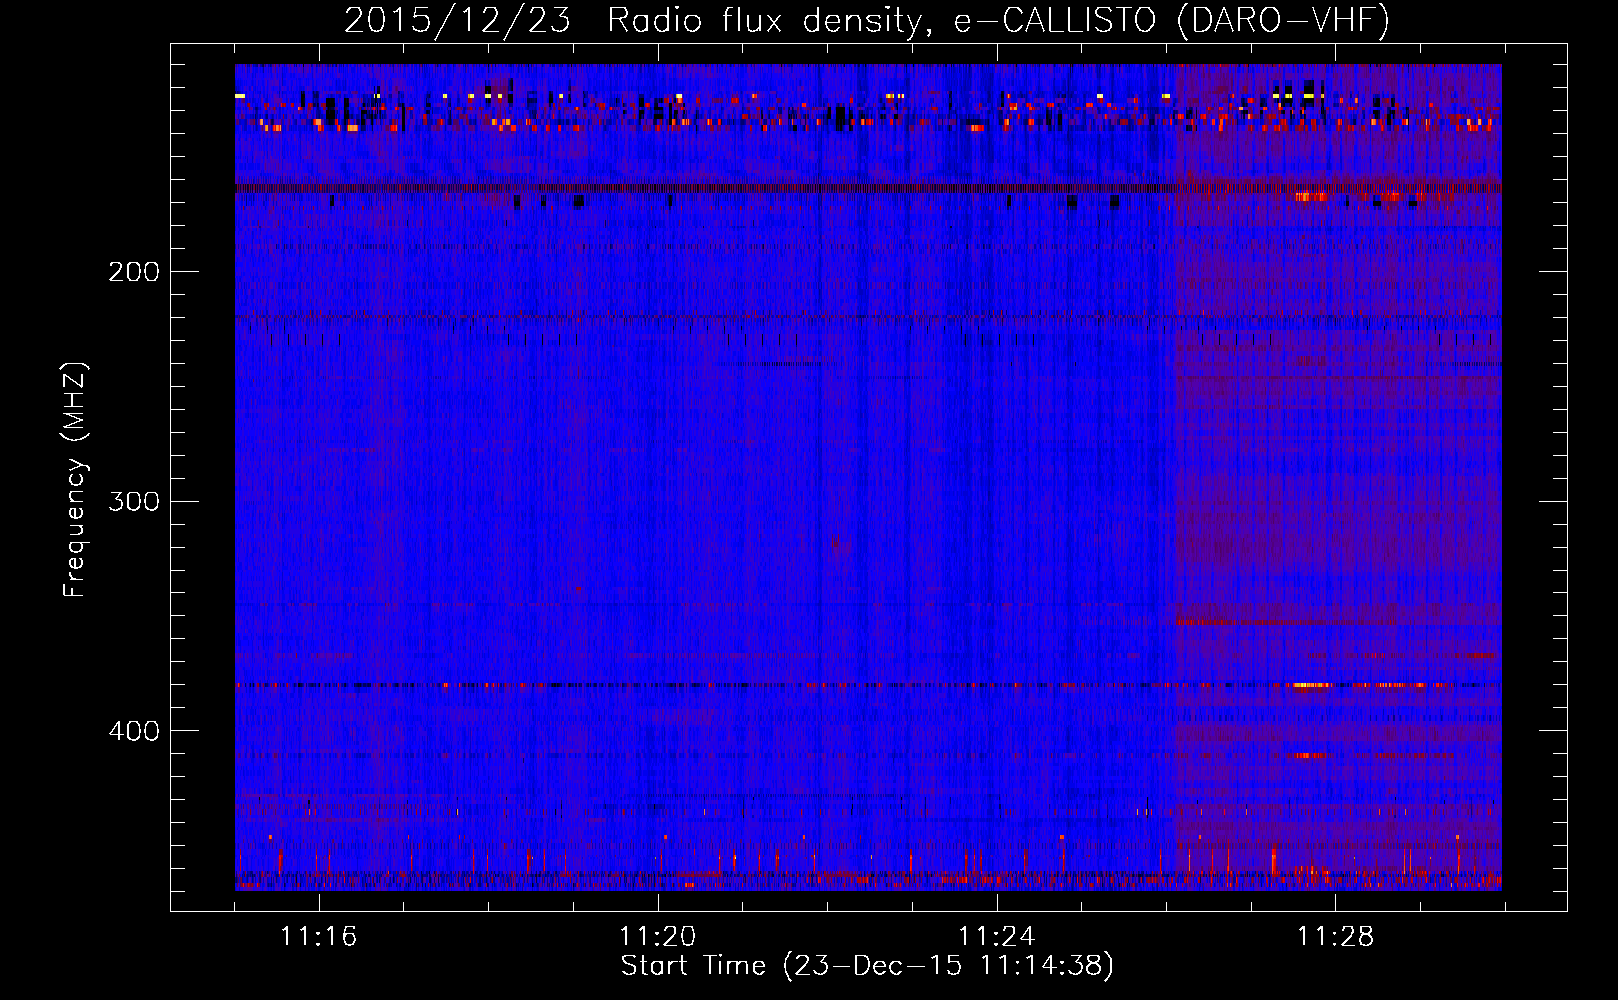Click the 11:16 time axis label
Image resolution: width=1618 pixels, height=1000 pixels.
(x=318, y=937)
